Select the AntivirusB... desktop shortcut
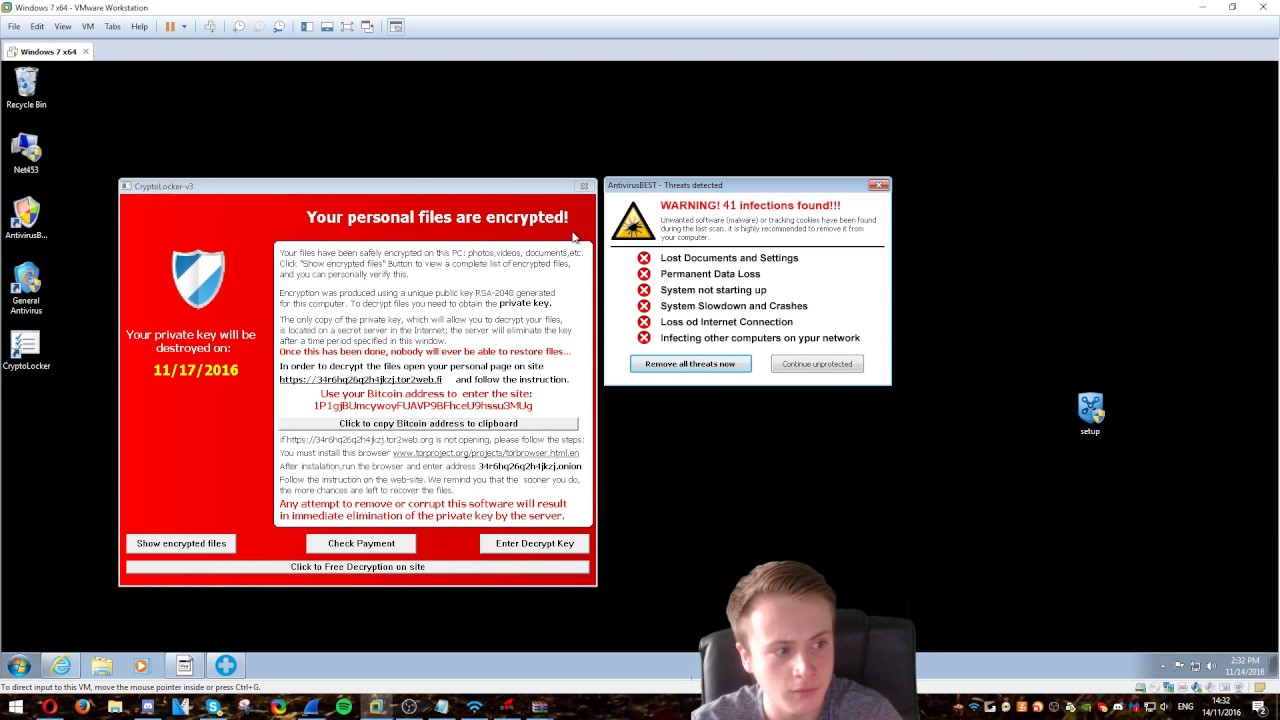1280x720 pixels. click(x=26, y=219)
